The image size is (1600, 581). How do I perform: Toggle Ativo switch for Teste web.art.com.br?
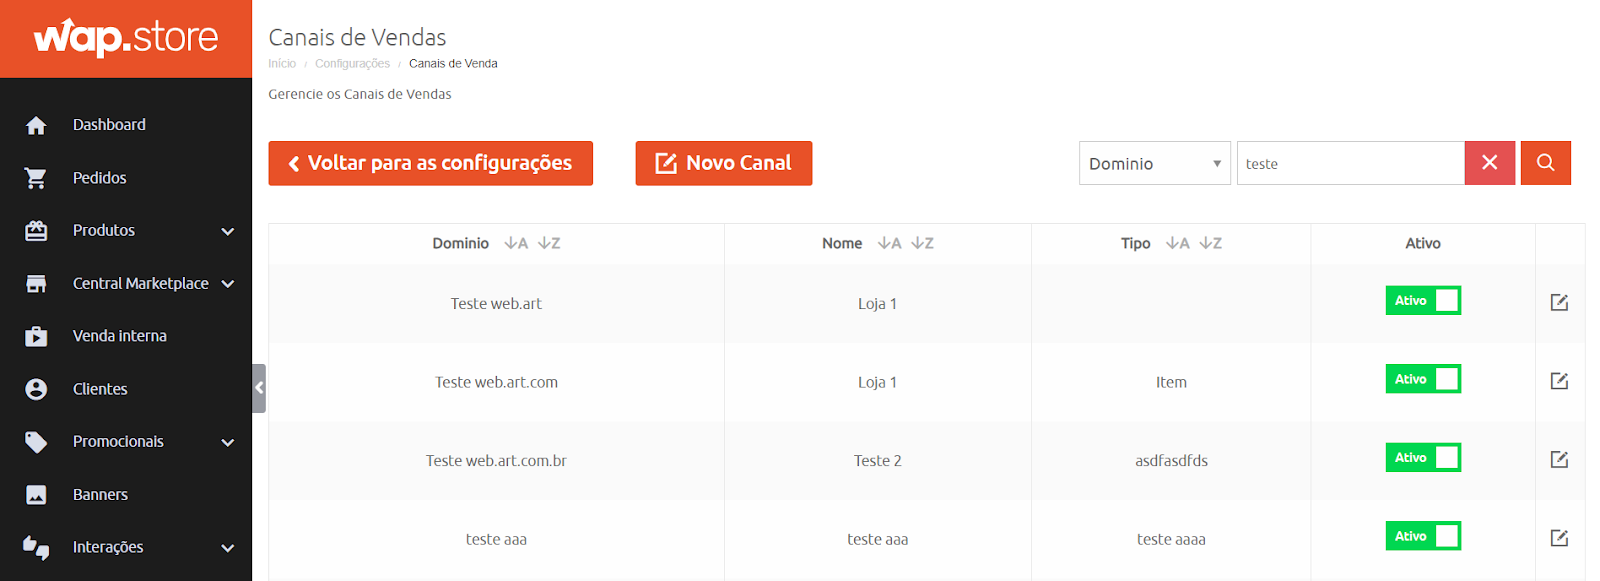[x=1423, y=457]
